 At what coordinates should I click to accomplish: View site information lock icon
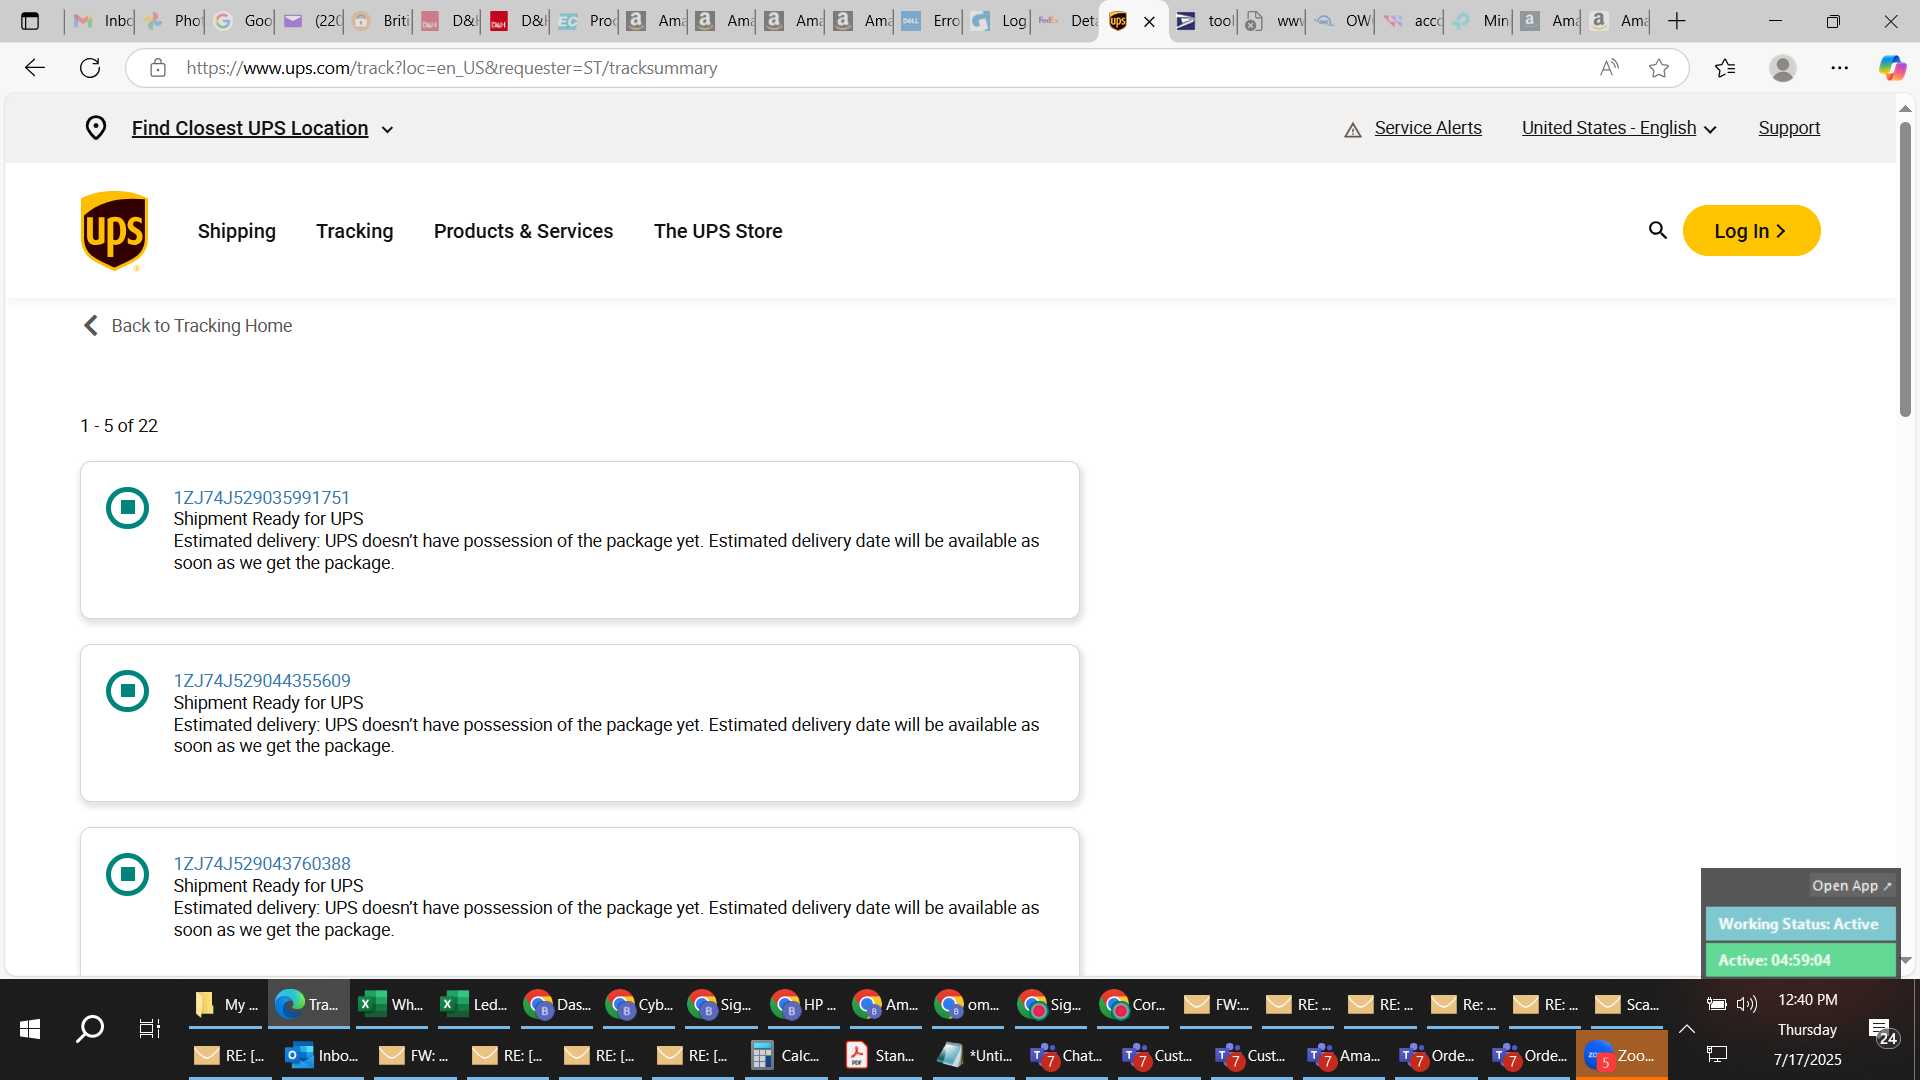pos(157,68)
